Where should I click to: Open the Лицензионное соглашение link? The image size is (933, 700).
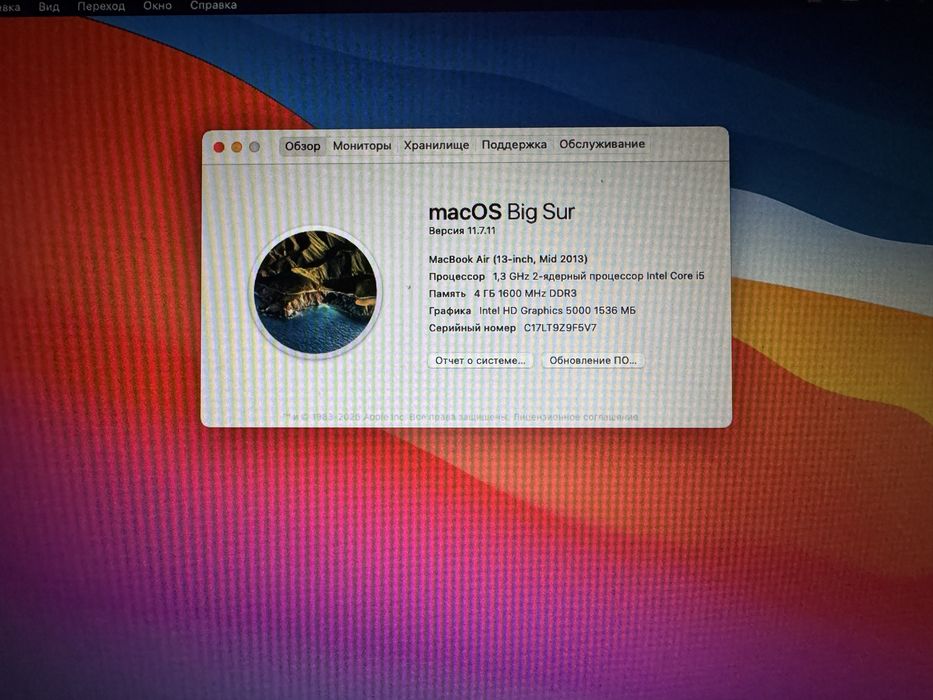click(575, 417)
